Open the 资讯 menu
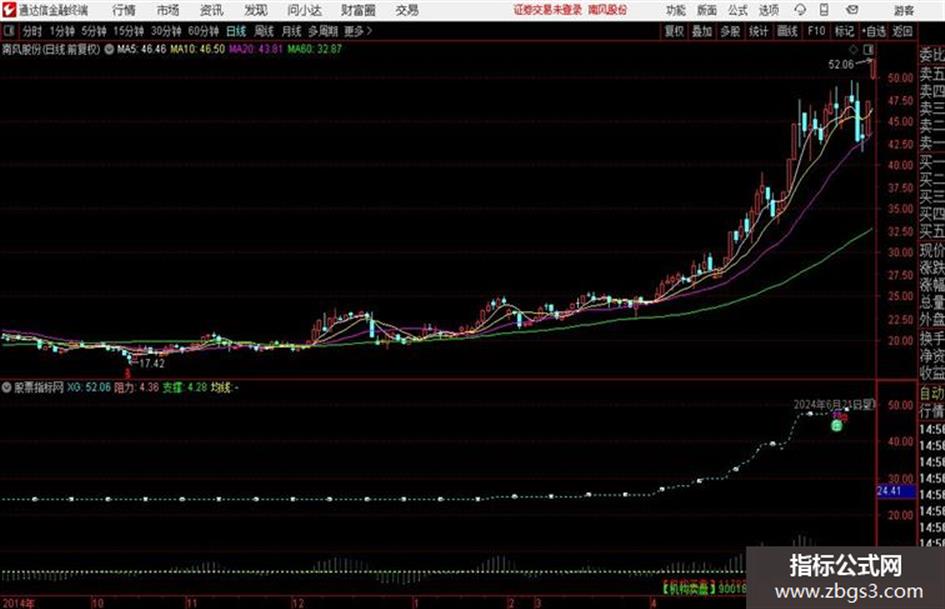 (212, 10)
